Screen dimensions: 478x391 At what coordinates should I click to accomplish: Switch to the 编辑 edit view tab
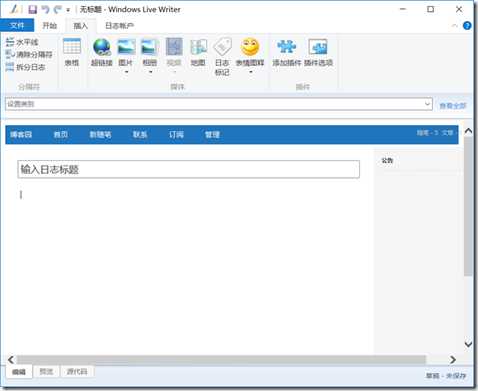[x=19, y=372]
